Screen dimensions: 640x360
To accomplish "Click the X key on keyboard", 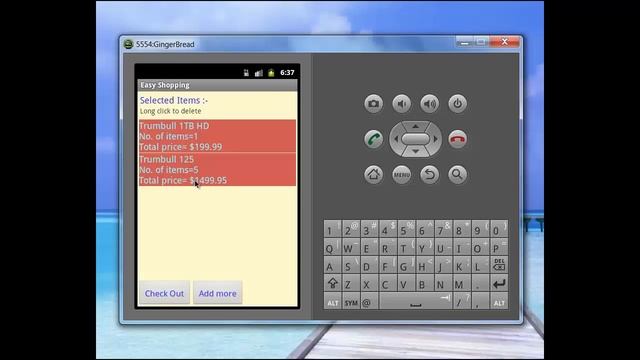I will coord(369,282).
